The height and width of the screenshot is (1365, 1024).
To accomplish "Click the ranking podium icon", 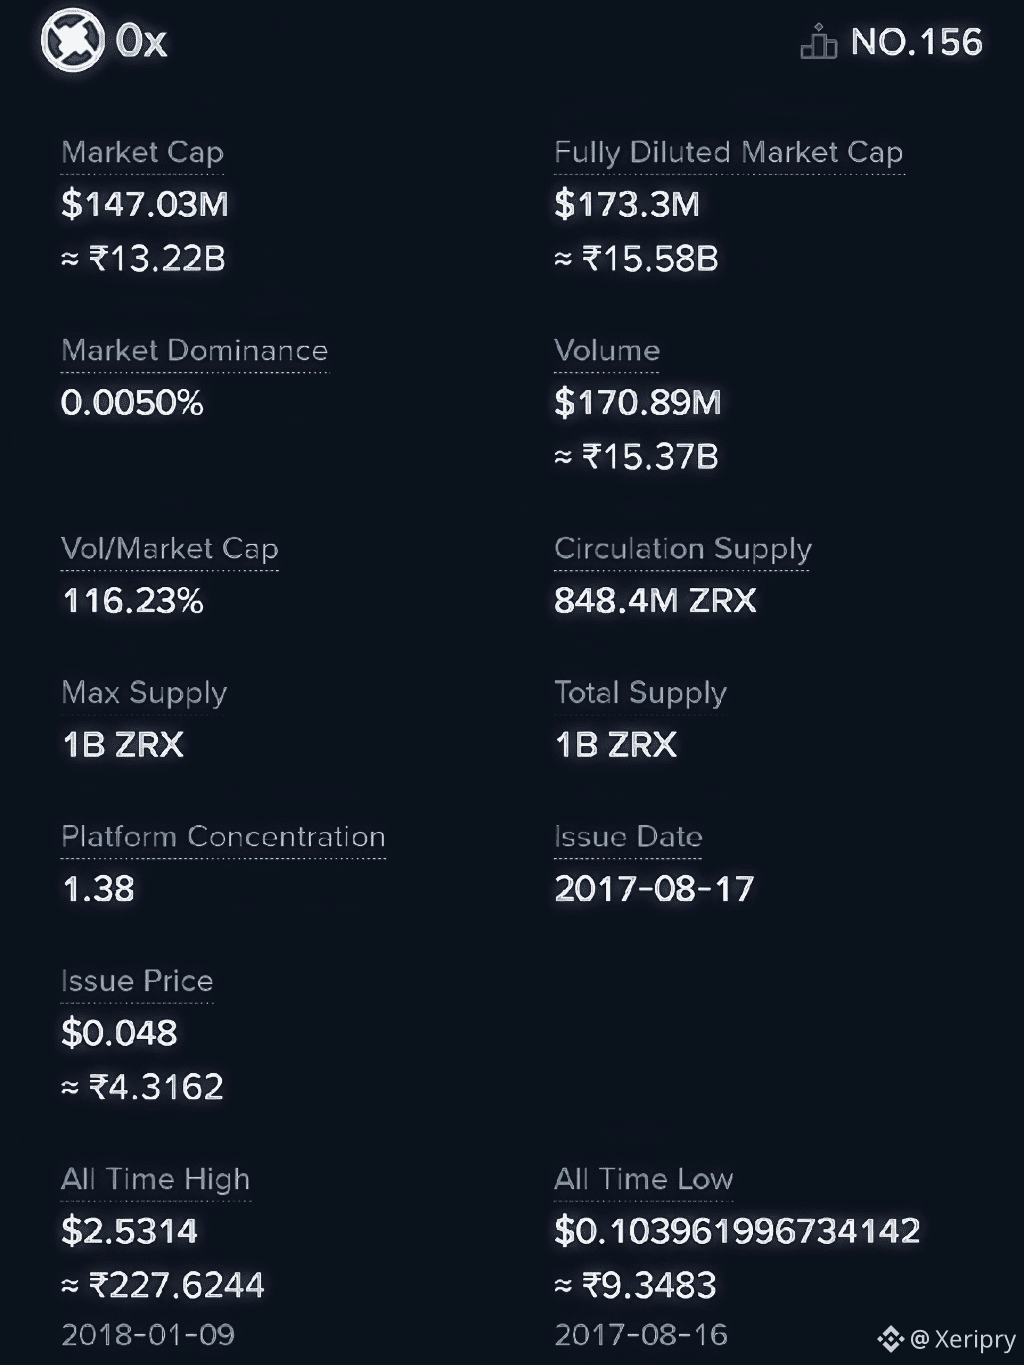I will click(818, 42).
